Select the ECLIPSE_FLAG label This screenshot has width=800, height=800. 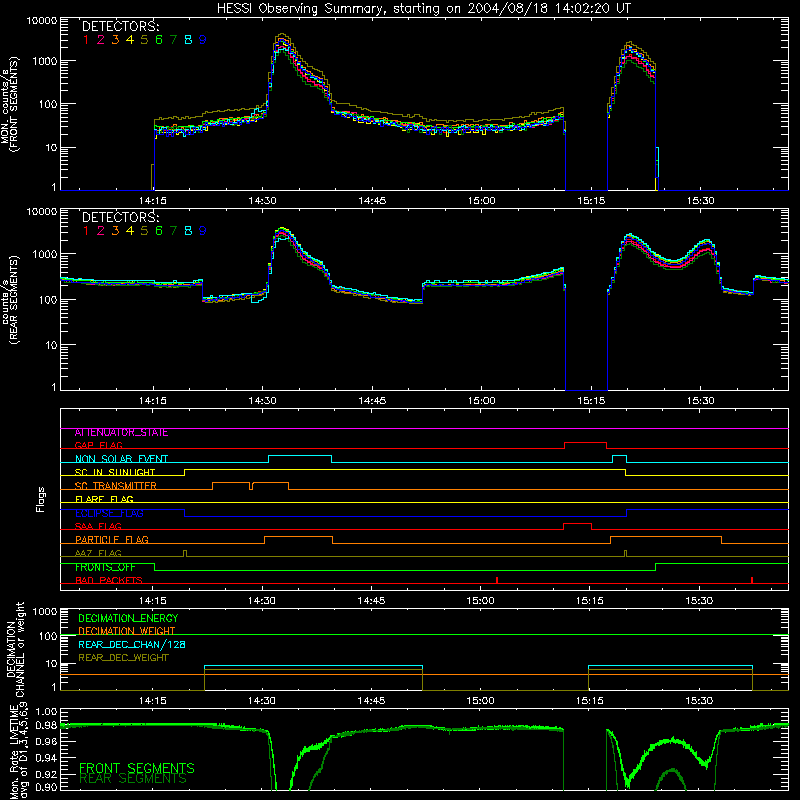(109, 513)
